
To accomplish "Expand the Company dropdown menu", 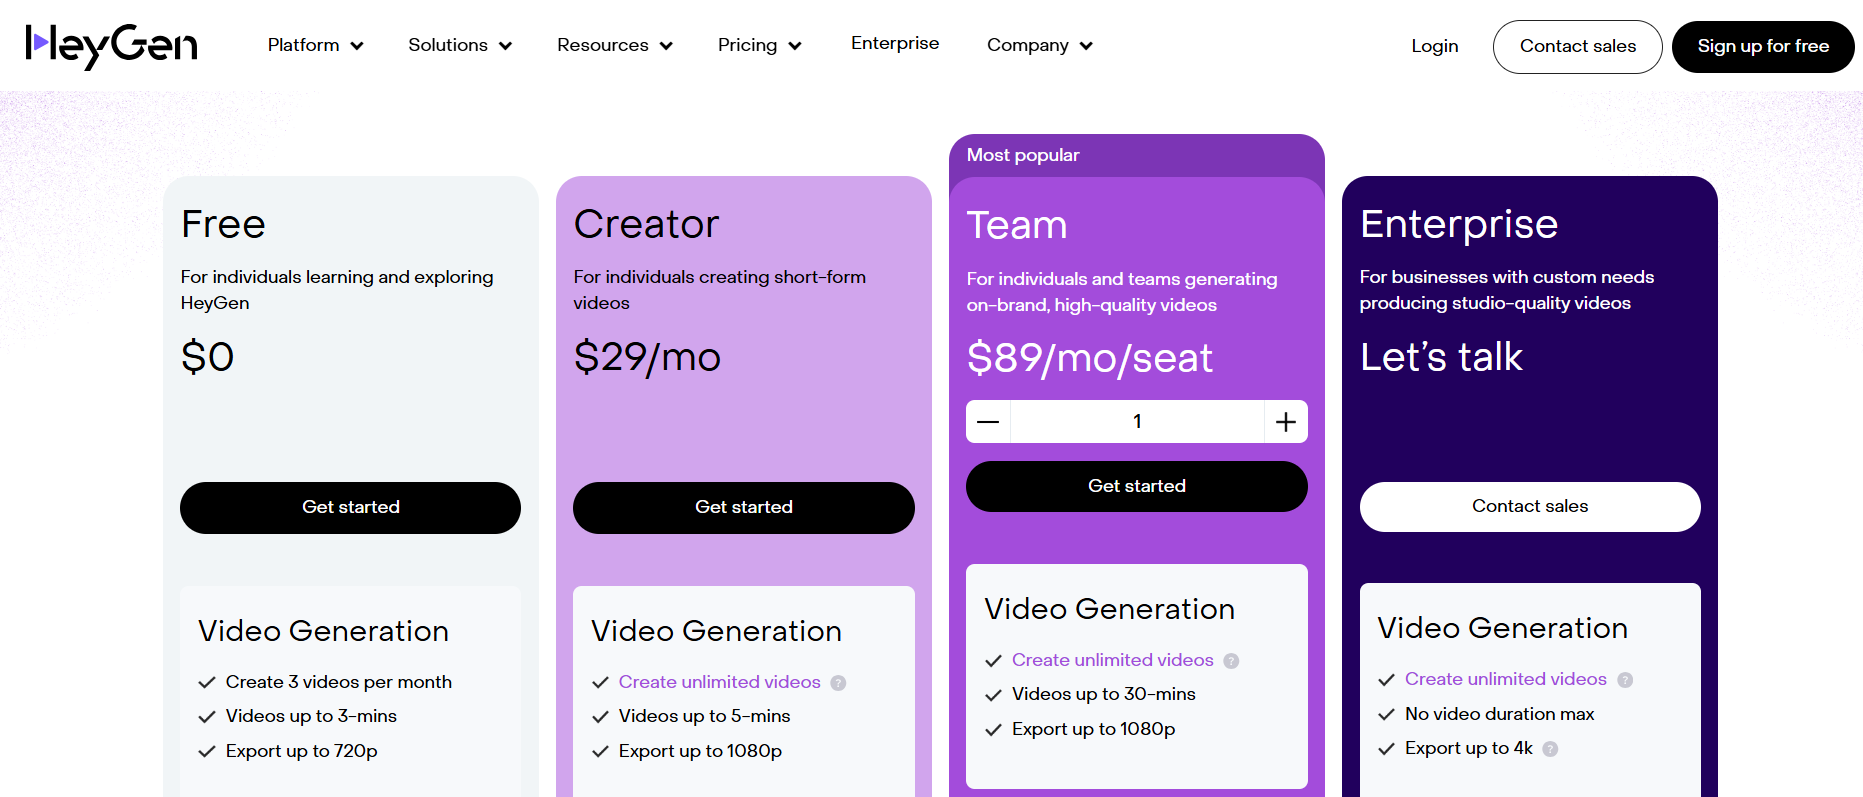I will (x=1039, y=45).
